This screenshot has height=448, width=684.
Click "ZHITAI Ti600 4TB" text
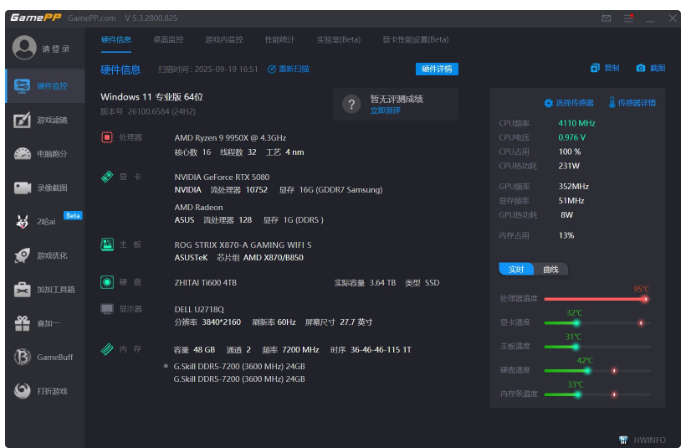pyautogui.click(x=205, y=283)
